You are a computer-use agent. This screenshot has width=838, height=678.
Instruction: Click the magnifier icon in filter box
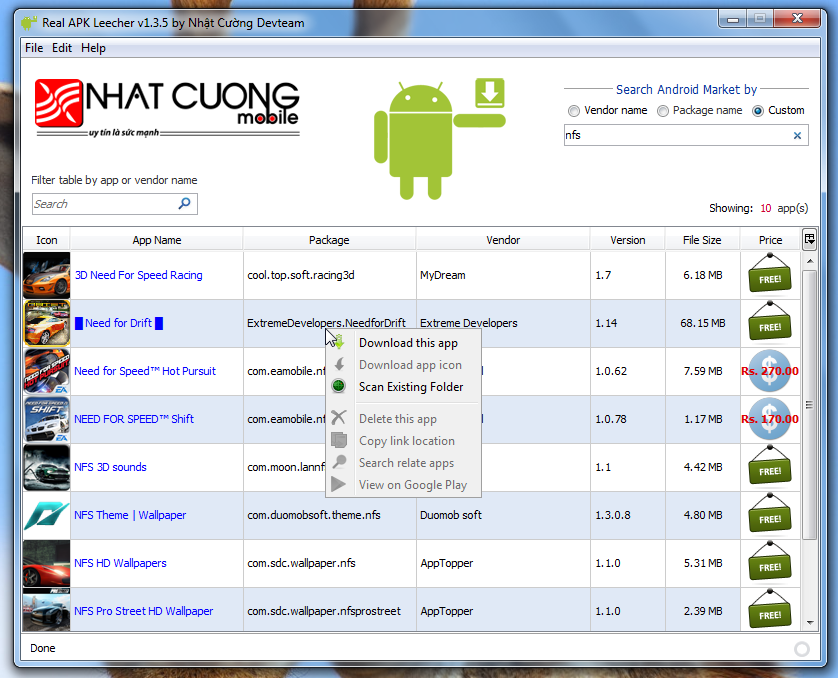pyautogui.click(x=184, y=204)
